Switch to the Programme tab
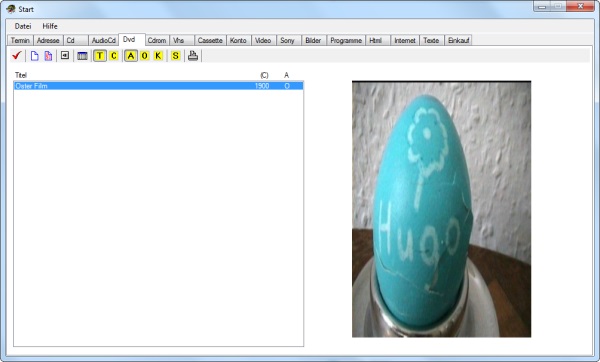Screen dimensions: 600x362 346,40
